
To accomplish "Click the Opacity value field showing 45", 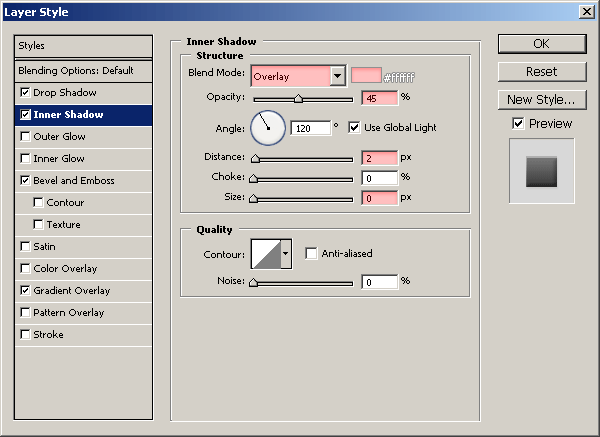I will coord(380,98).
